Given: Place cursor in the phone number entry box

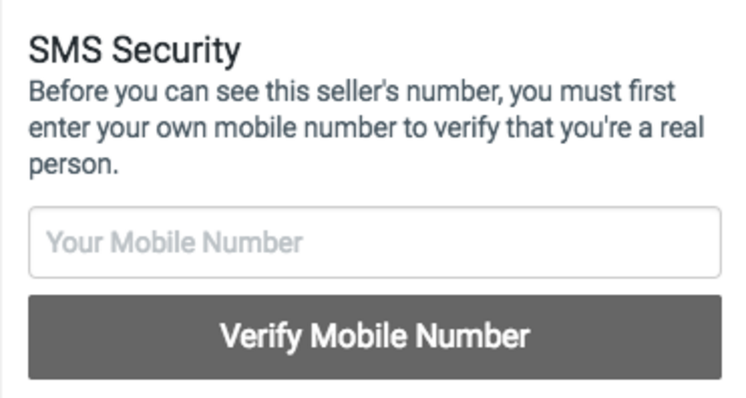Looking at the screenshot, I should tap(375, 242).
